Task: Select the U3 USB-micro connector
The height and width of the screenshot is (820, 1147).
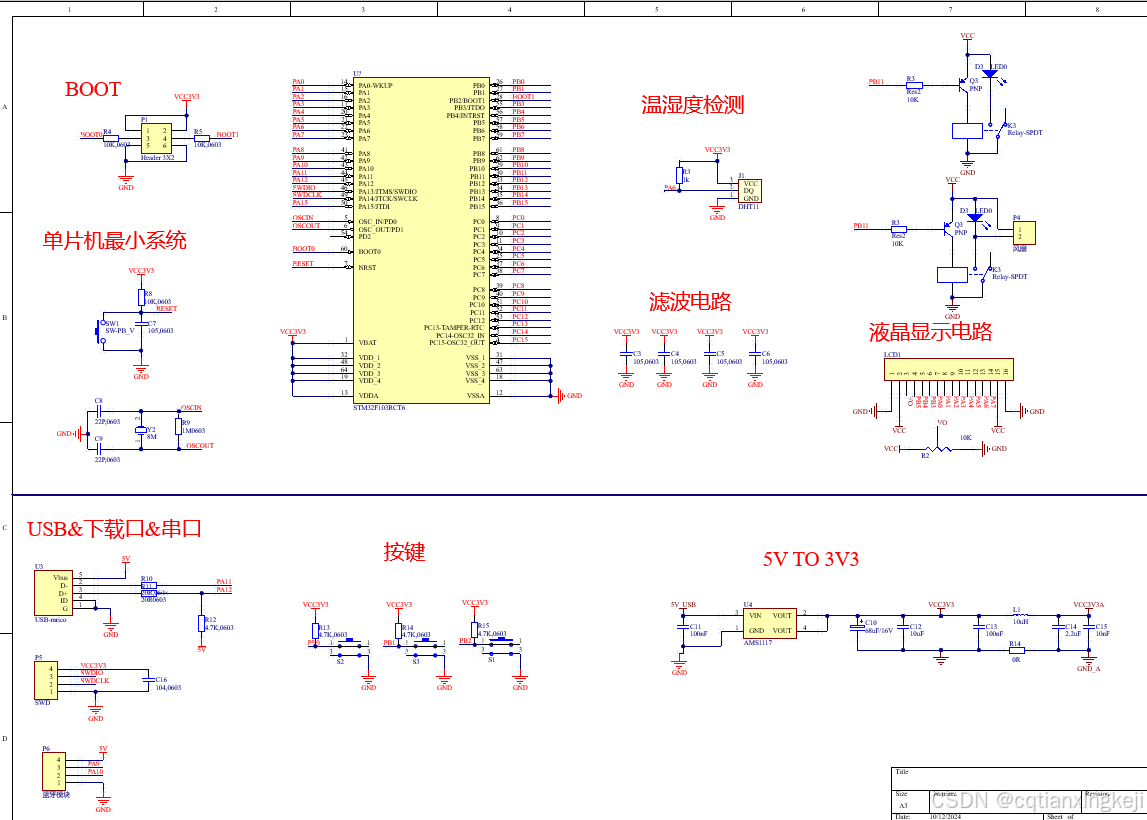Action: 53,593
